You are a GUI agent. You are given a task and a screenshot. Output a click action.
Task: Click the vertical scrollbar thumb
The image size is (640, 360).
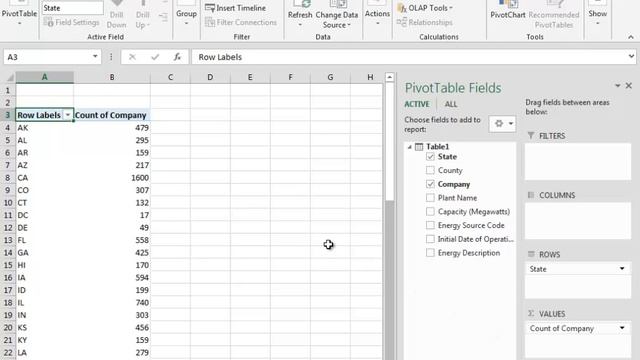coord(389,142)
